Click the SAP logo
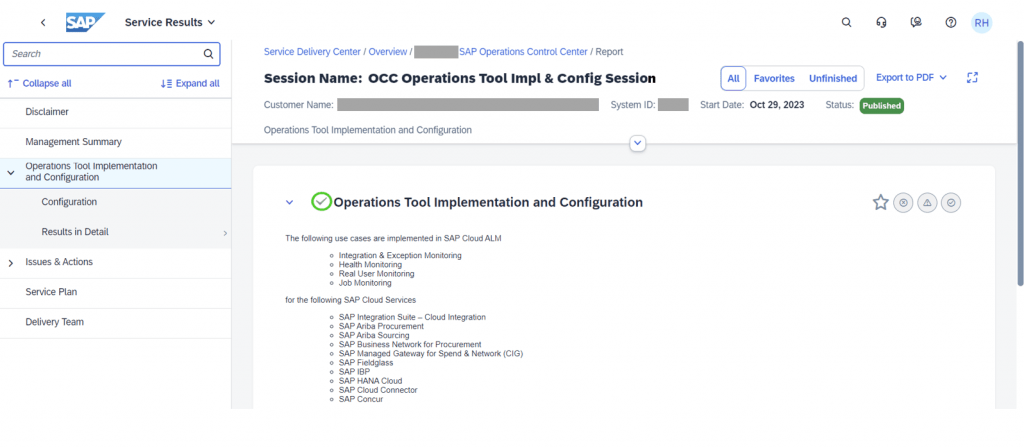This screenshot has height=448, width=1024. (85, 22)
